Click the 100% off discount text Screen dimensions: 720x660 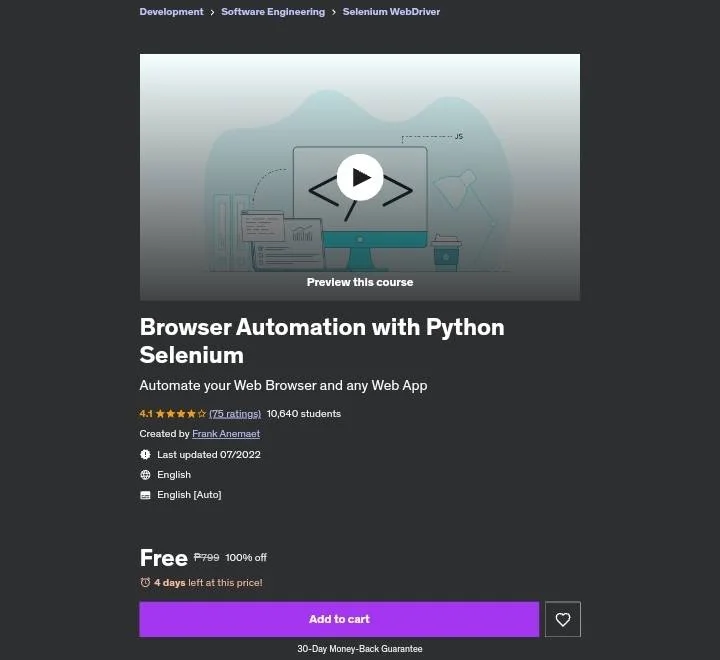pyautogui.click(x=246, y=558)
